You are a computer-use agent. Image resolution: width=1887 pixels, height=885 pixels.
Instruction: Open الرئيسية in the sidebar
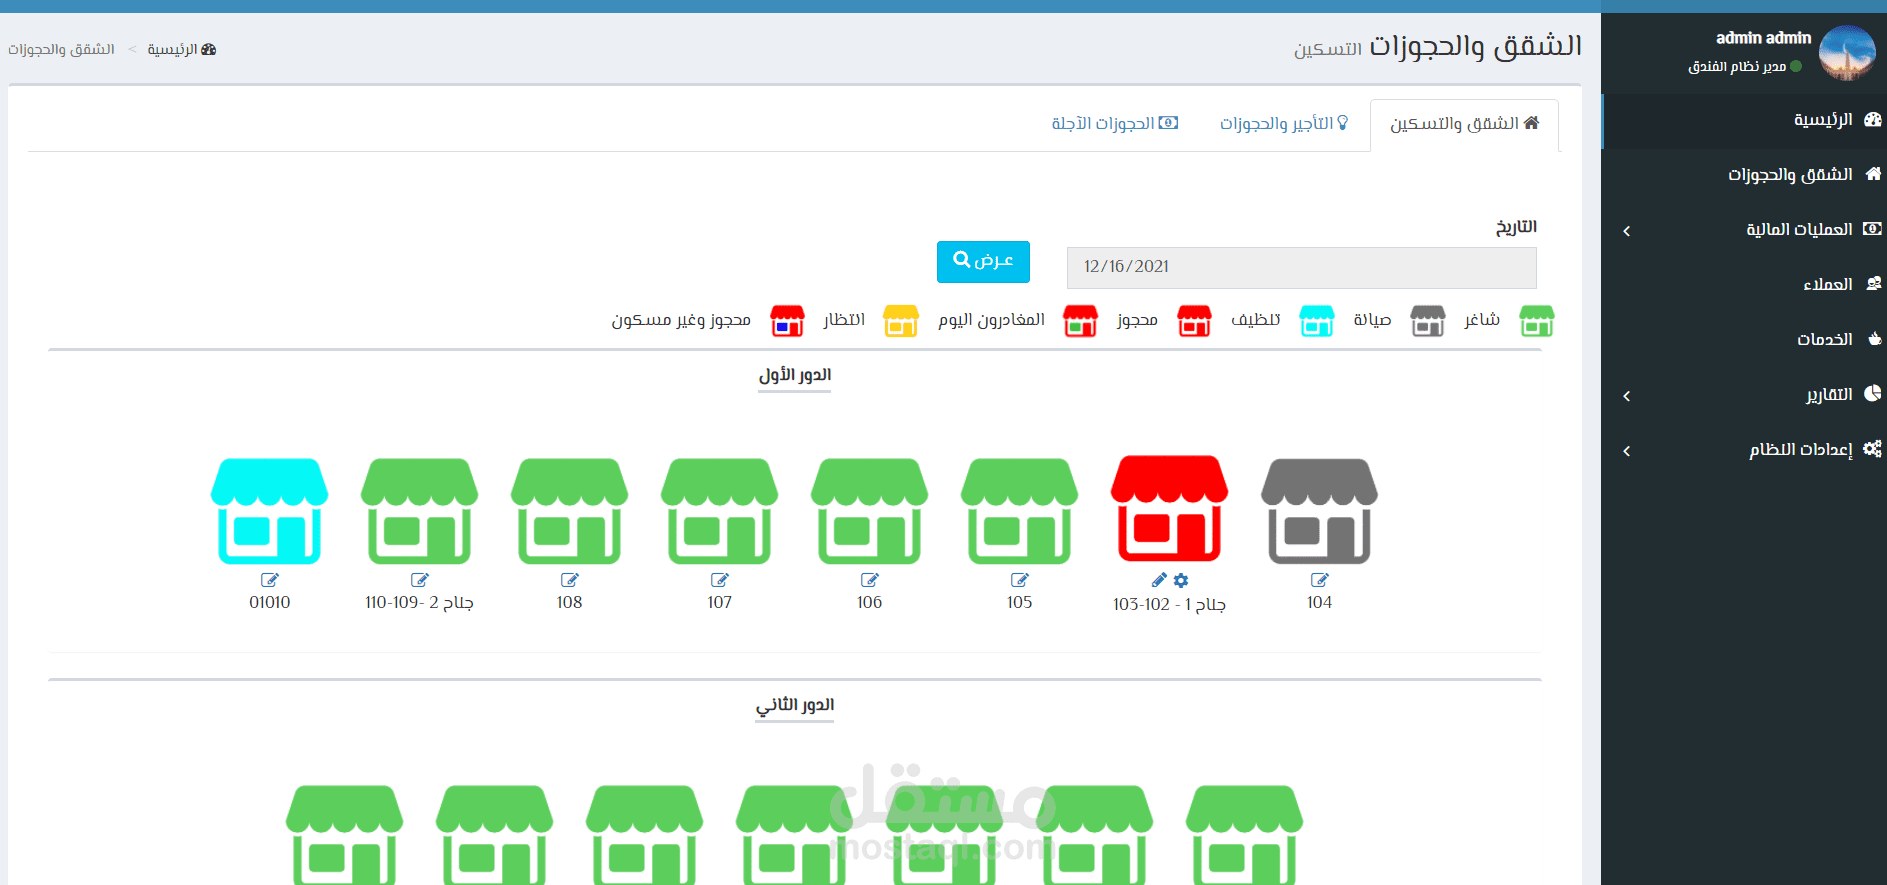tap(1744, 120)
